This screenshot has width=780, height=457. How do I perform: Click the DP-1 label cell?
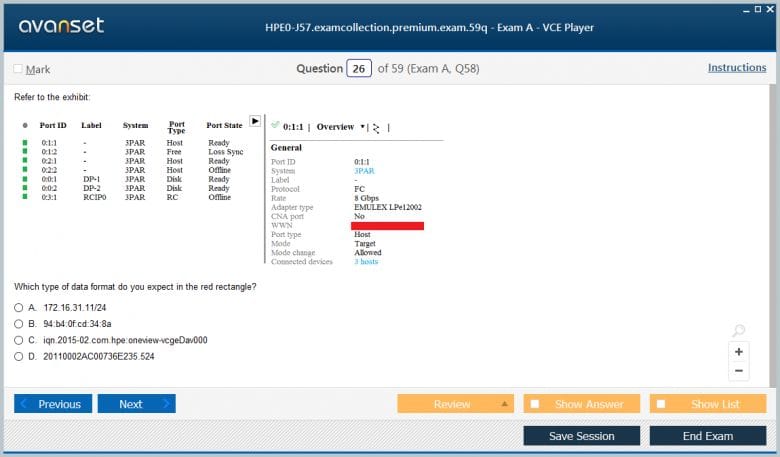pos(92,179)
